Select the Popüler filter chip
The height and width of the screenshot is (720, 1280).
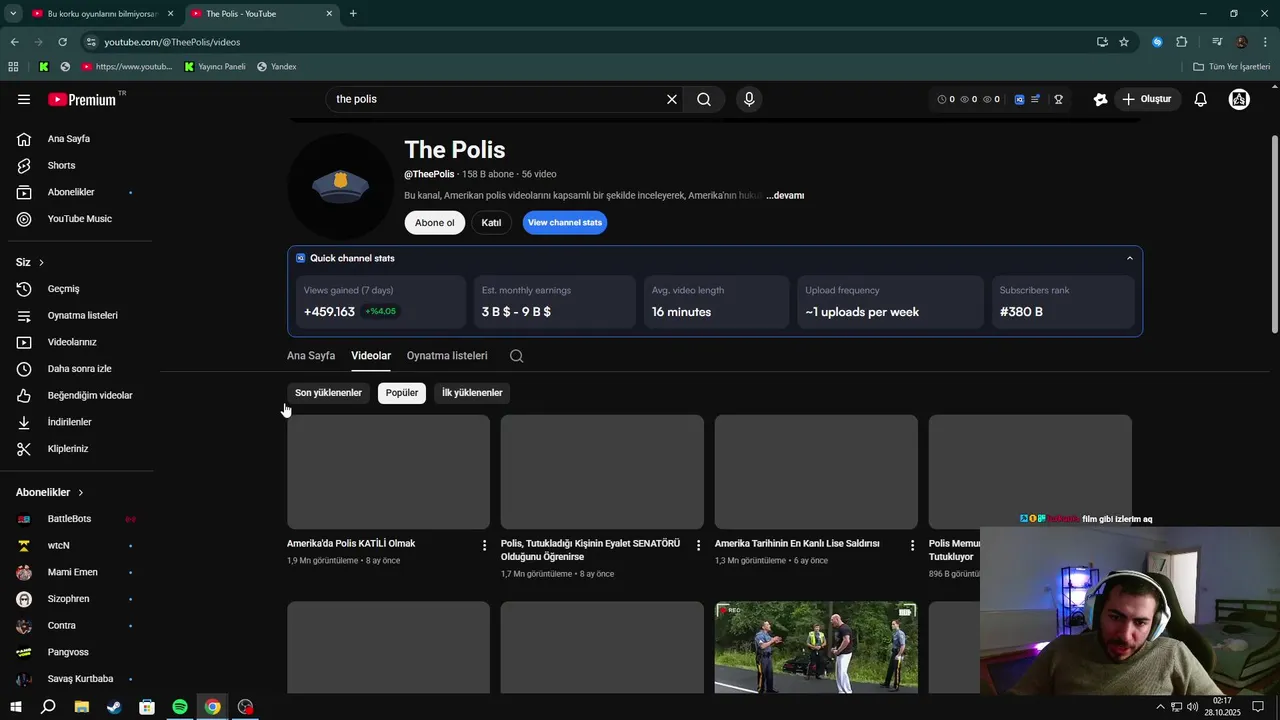[x=402, y=393]
